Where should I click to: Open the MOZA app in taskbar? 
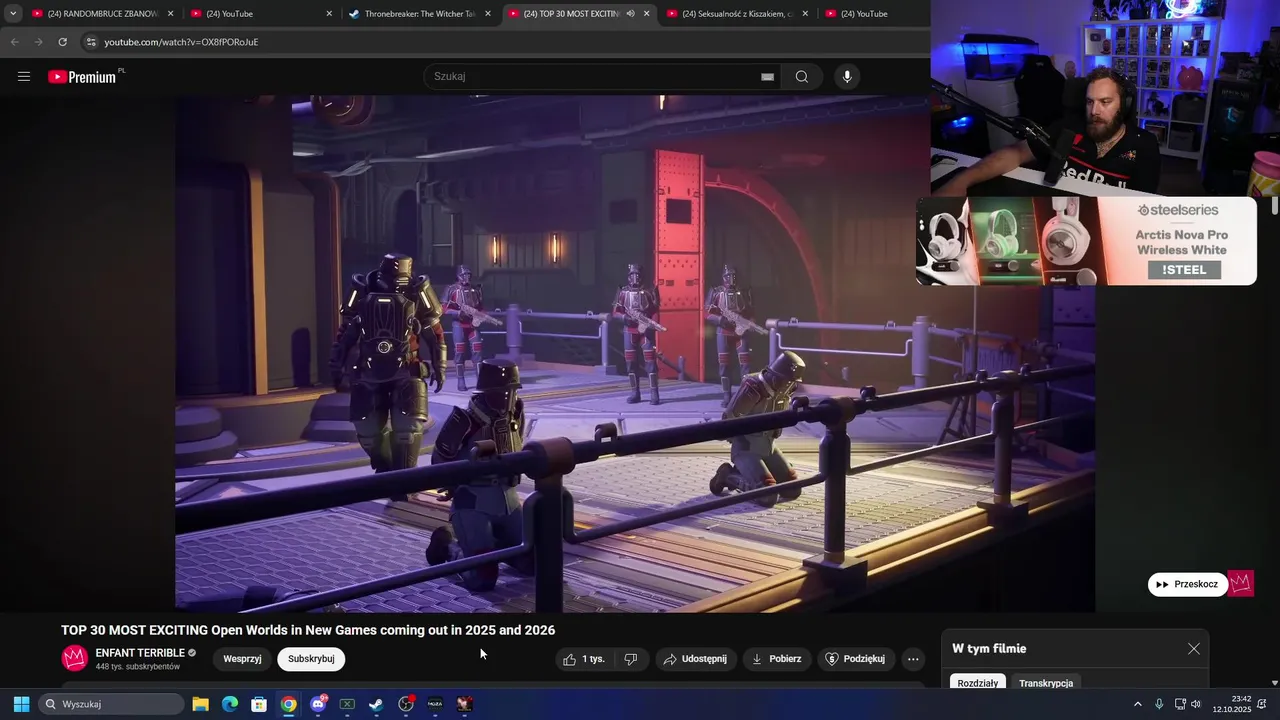click(x=435, y=704)
